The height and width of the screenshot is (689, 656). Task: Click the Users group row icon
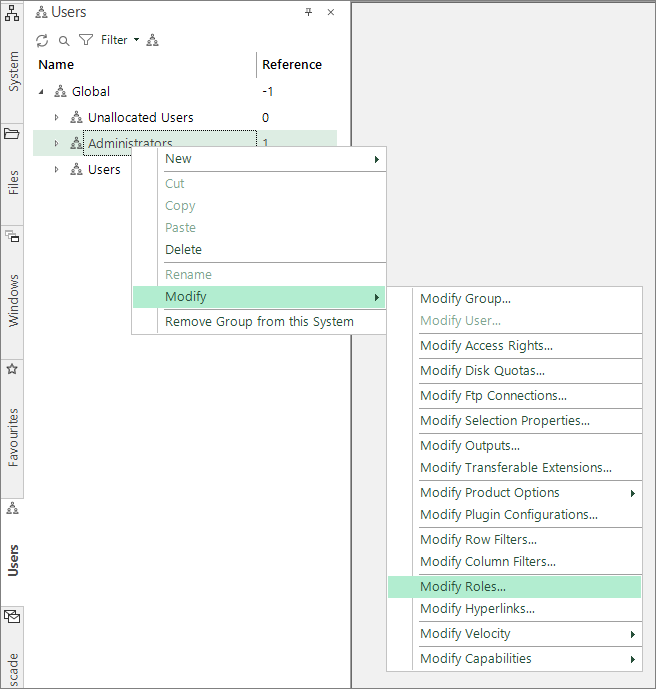click(76, 169)
